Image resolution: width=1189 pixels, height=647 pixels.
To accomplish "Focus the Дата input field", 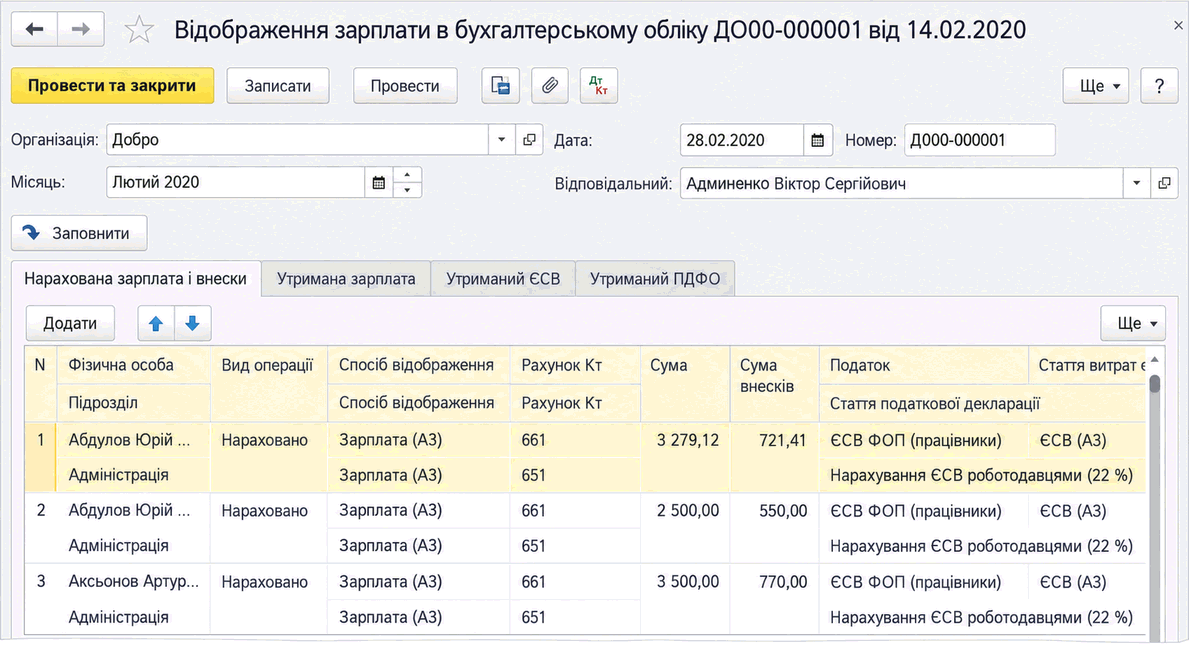I will (x=742, y=140).
